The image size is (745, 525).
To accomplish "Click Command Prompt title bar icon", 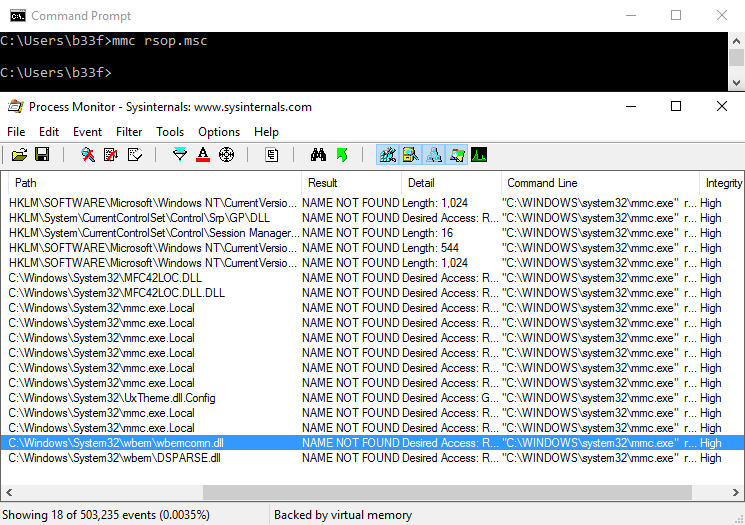I will [x=18, y=16].
